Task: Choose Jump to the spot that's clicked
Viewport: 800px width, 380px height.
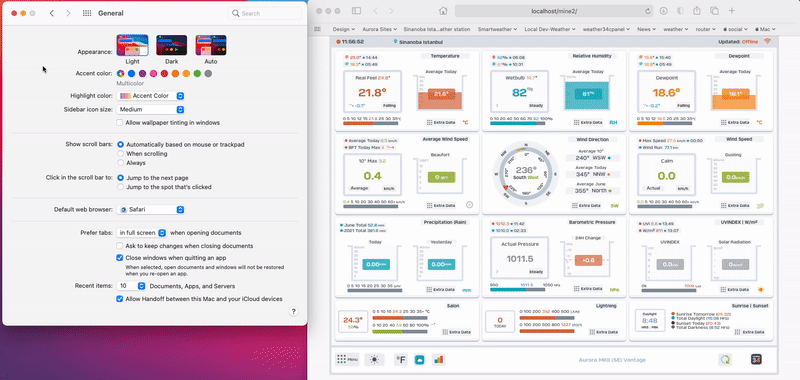Action: tap(120, 187)
